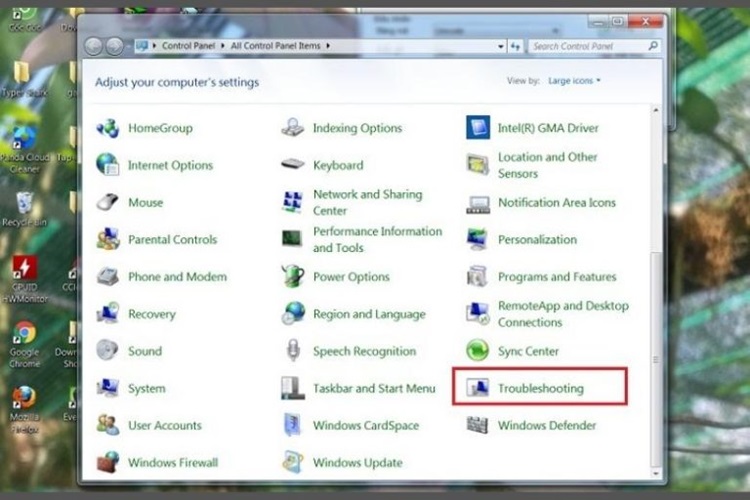Open the Taskbar and Start Menu icon
This screenshot has width=750, height=500.
pos(292,388)
